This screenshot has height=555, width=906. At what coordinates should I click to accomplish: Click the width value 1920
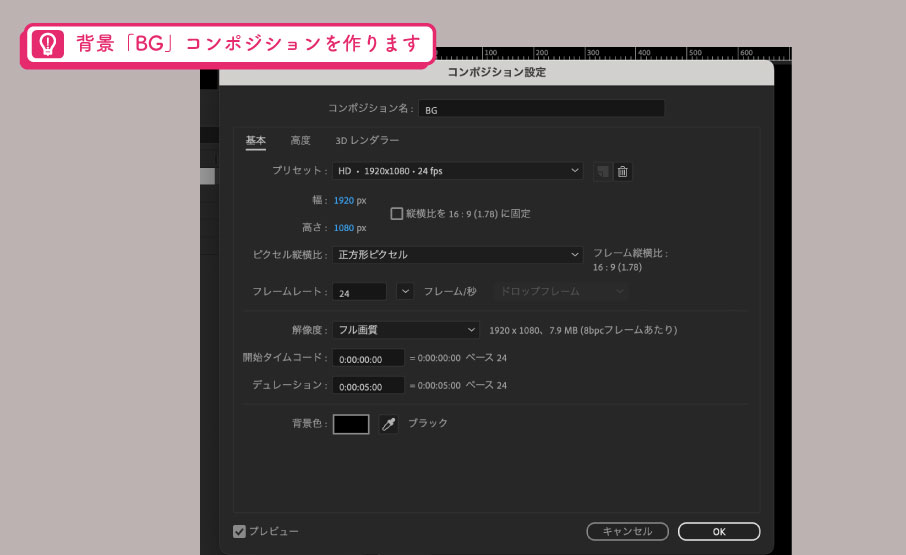(344, 200)
